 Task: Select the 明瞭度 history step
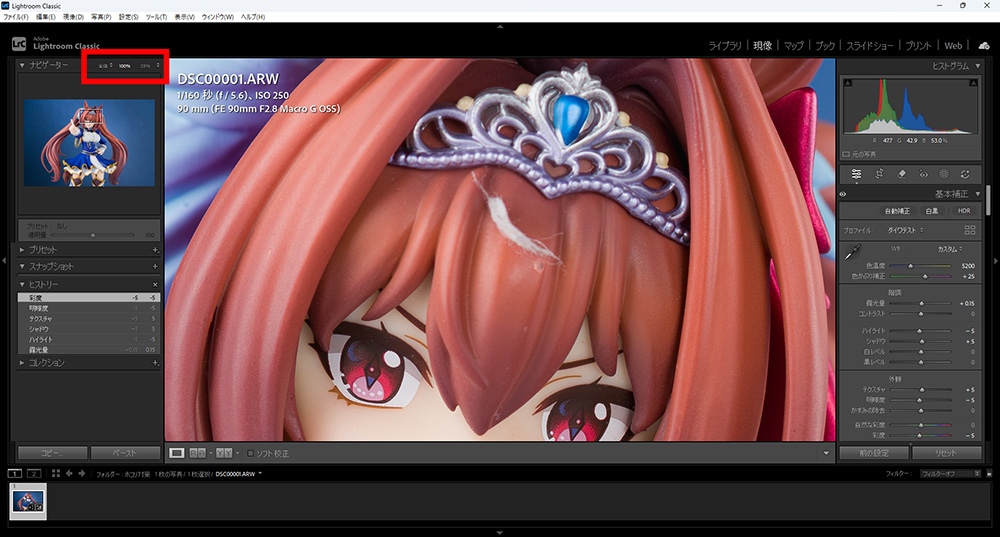(89, 308)
